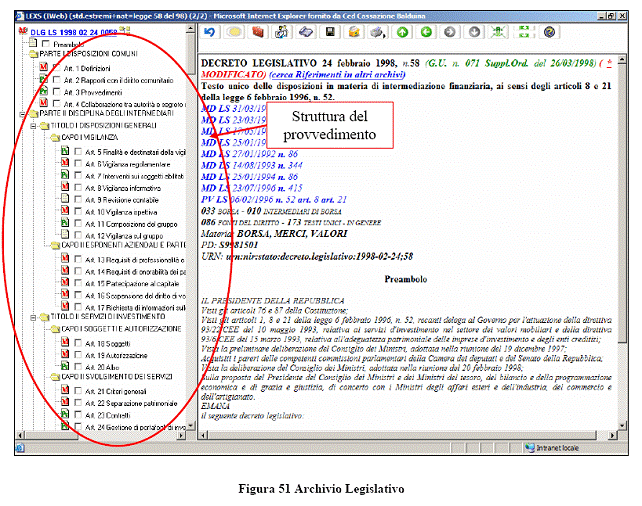The width and height of the screenshot is (642, 506).
Task: Select Art. 23 Contratti tree row
Action: click(x=108, y=415)
